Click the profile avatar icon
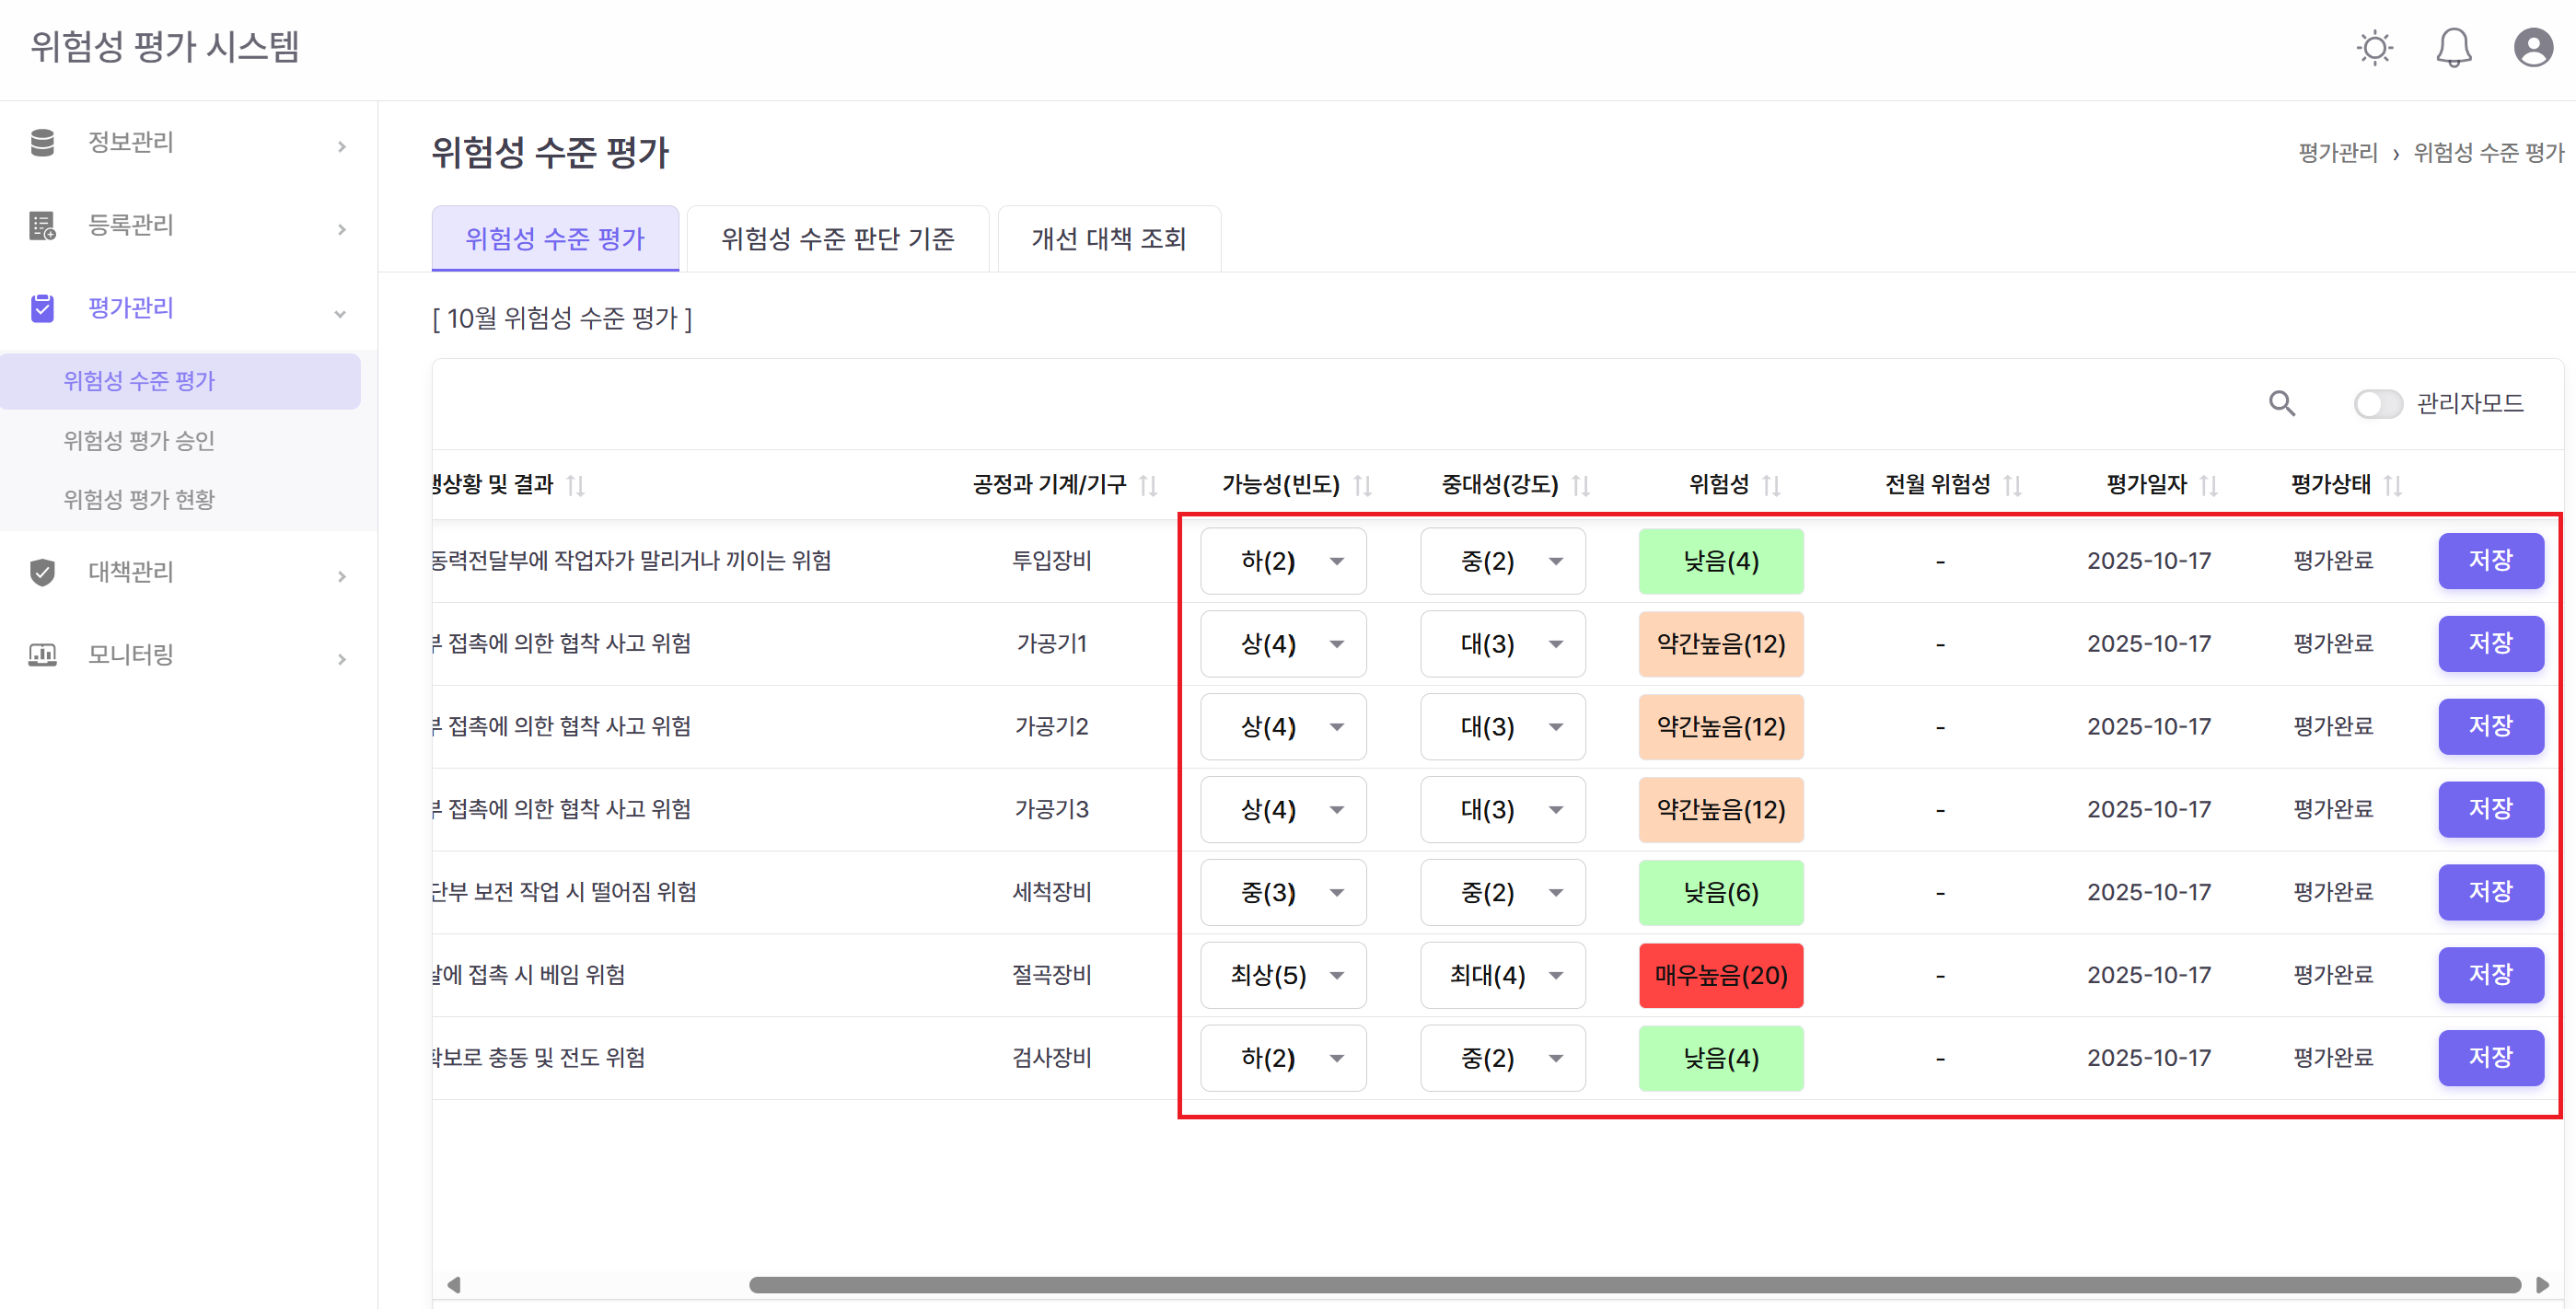The image size is (2576, 1309). pos(2532,47)
